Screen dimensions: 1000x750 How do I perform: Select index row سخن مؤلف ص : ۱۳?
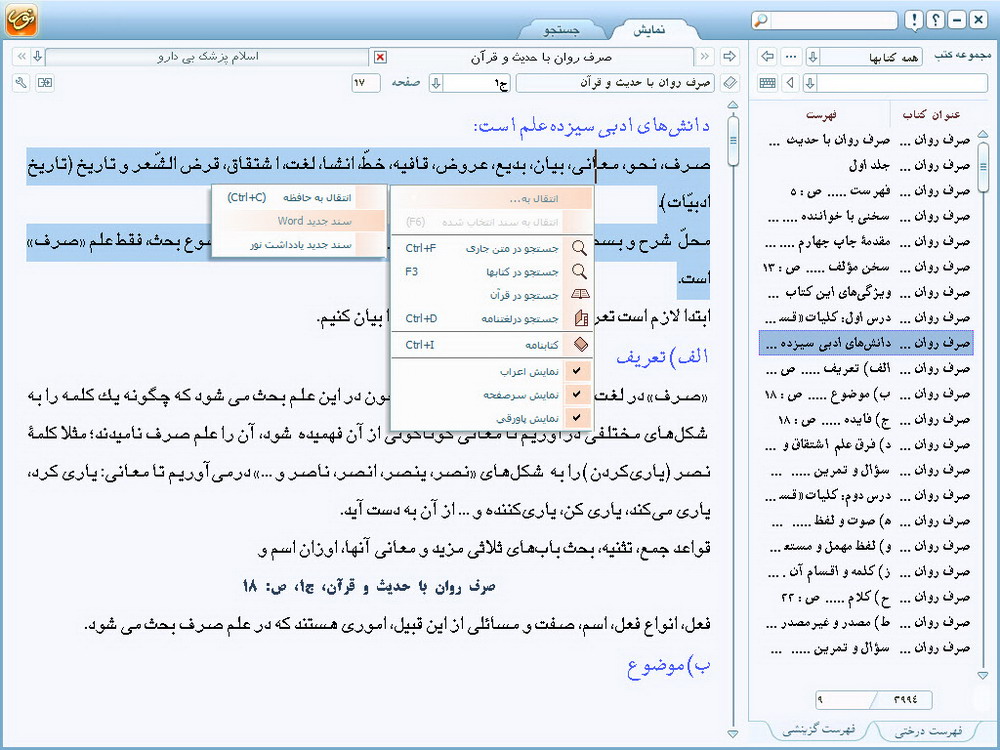[x=866, y=267]
